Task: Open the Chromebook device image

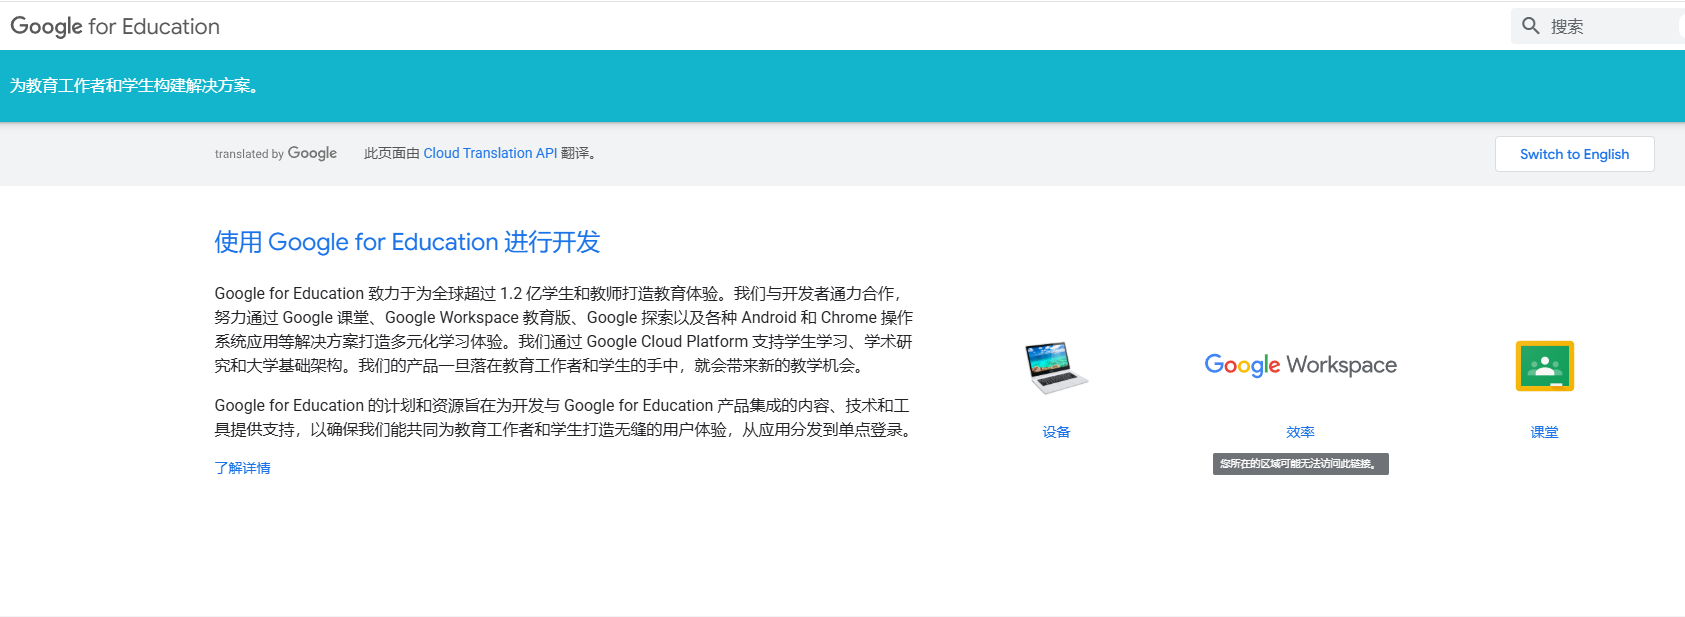Action: [x=1056, y=367]
